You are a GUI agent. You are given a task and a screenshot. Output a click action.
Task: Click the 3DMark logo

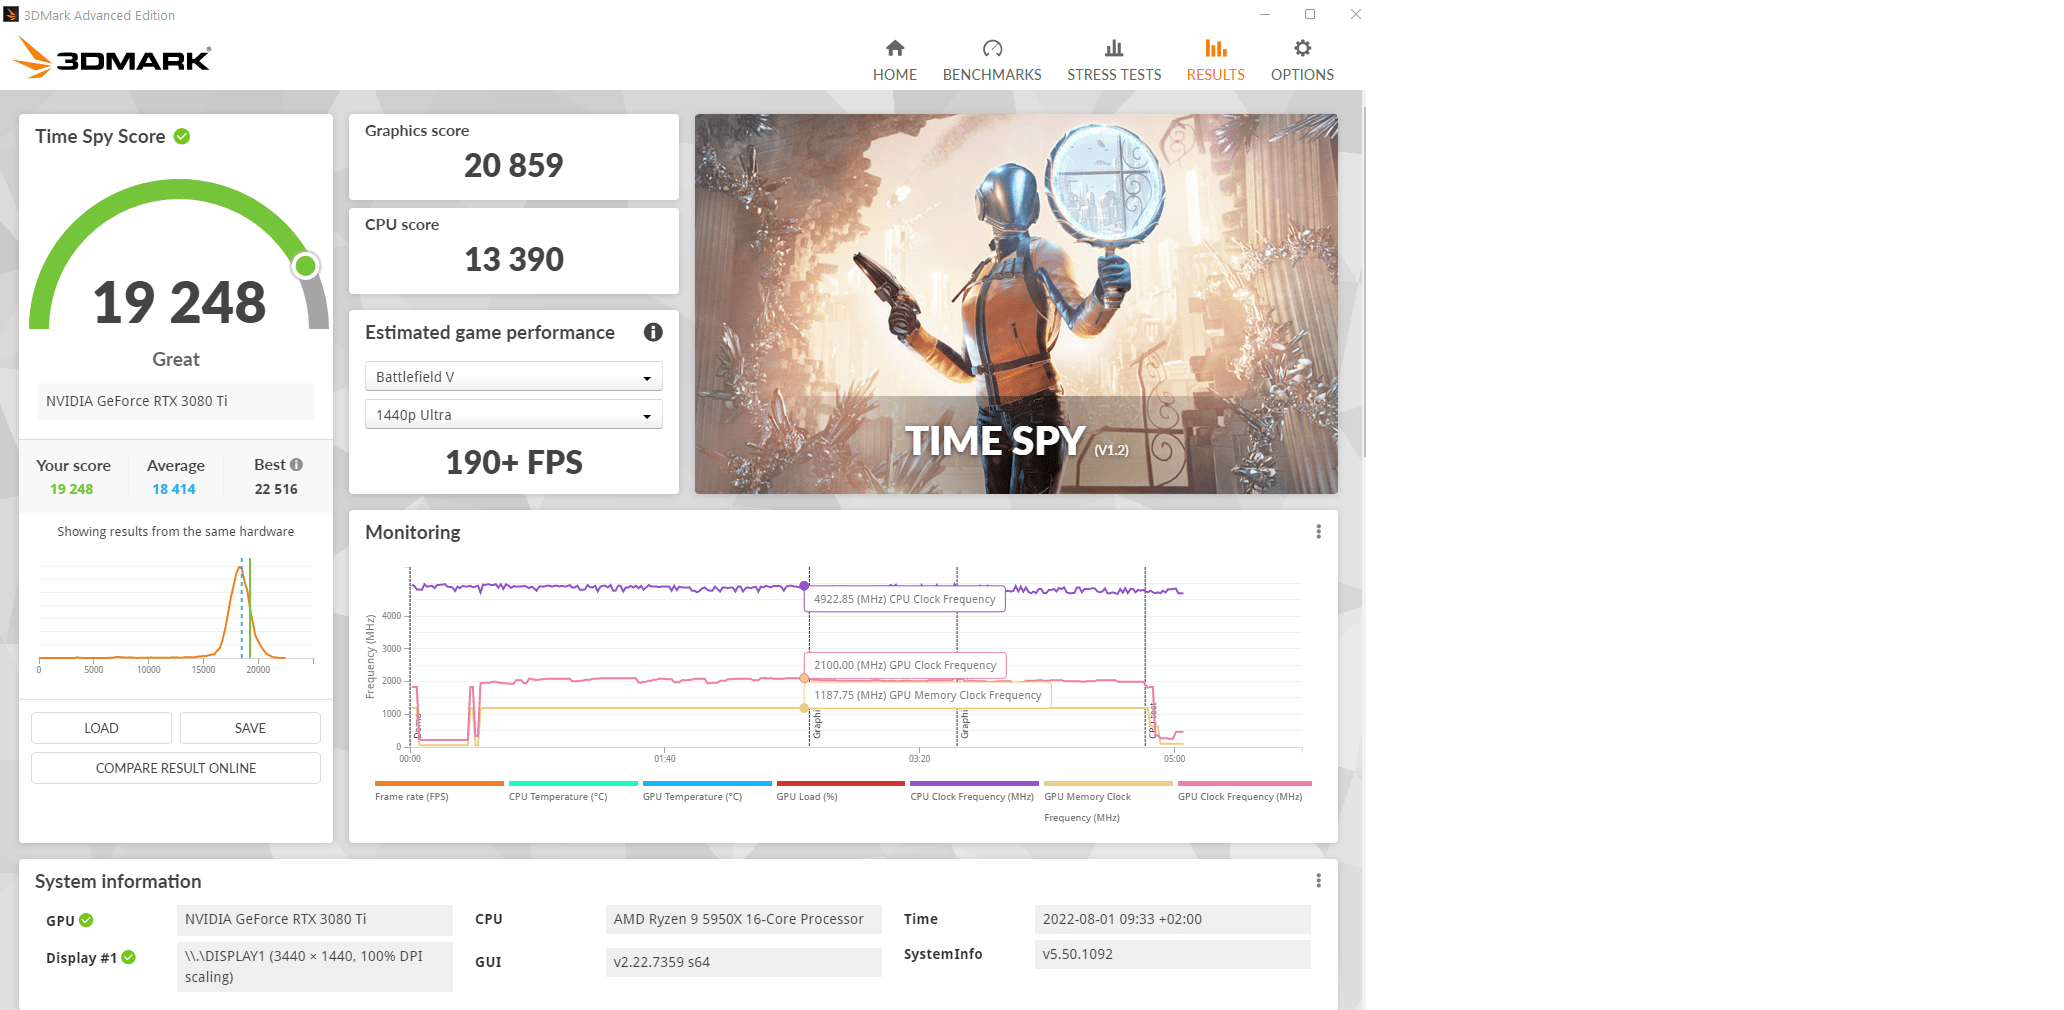(112, 57)
